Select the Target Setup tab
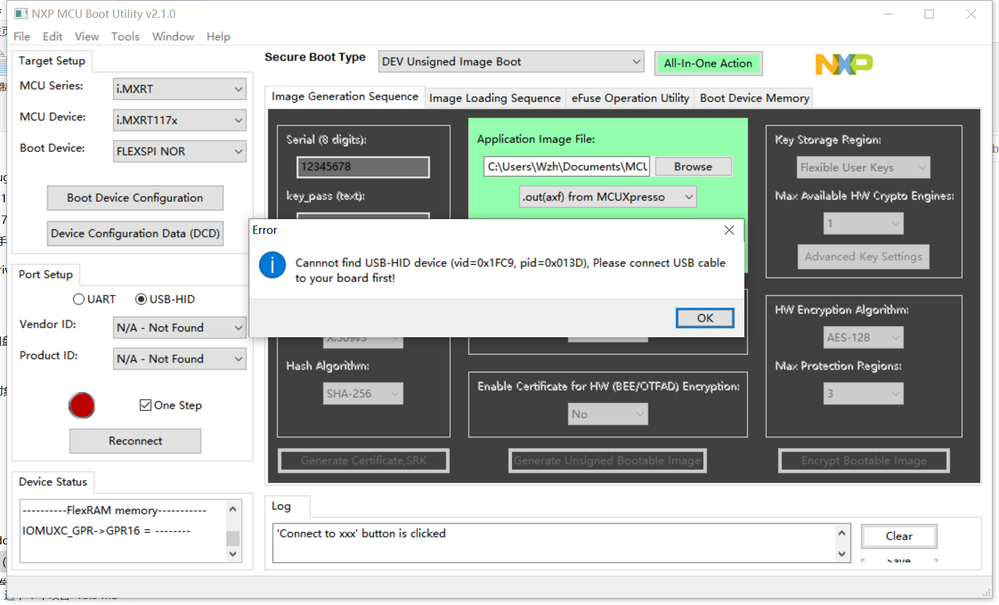The image size is (999, 605). (52, 61)
